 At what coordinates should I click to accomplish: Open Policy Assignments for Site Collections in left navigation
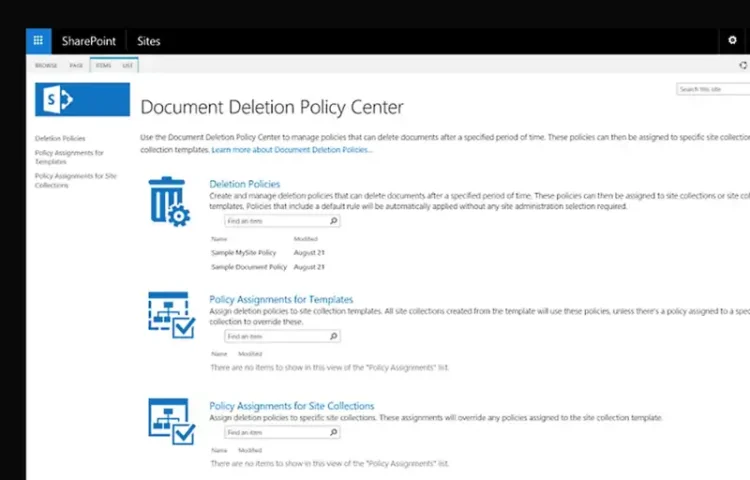76,180
